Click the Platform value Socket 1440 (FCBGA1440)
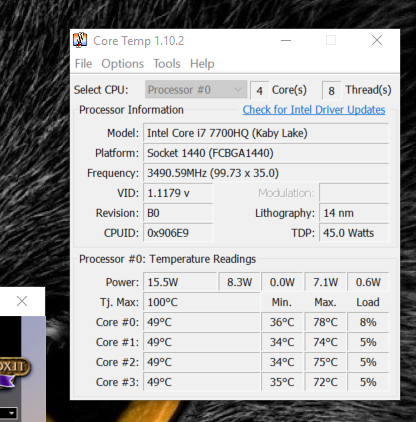 (x=266, y=153)
